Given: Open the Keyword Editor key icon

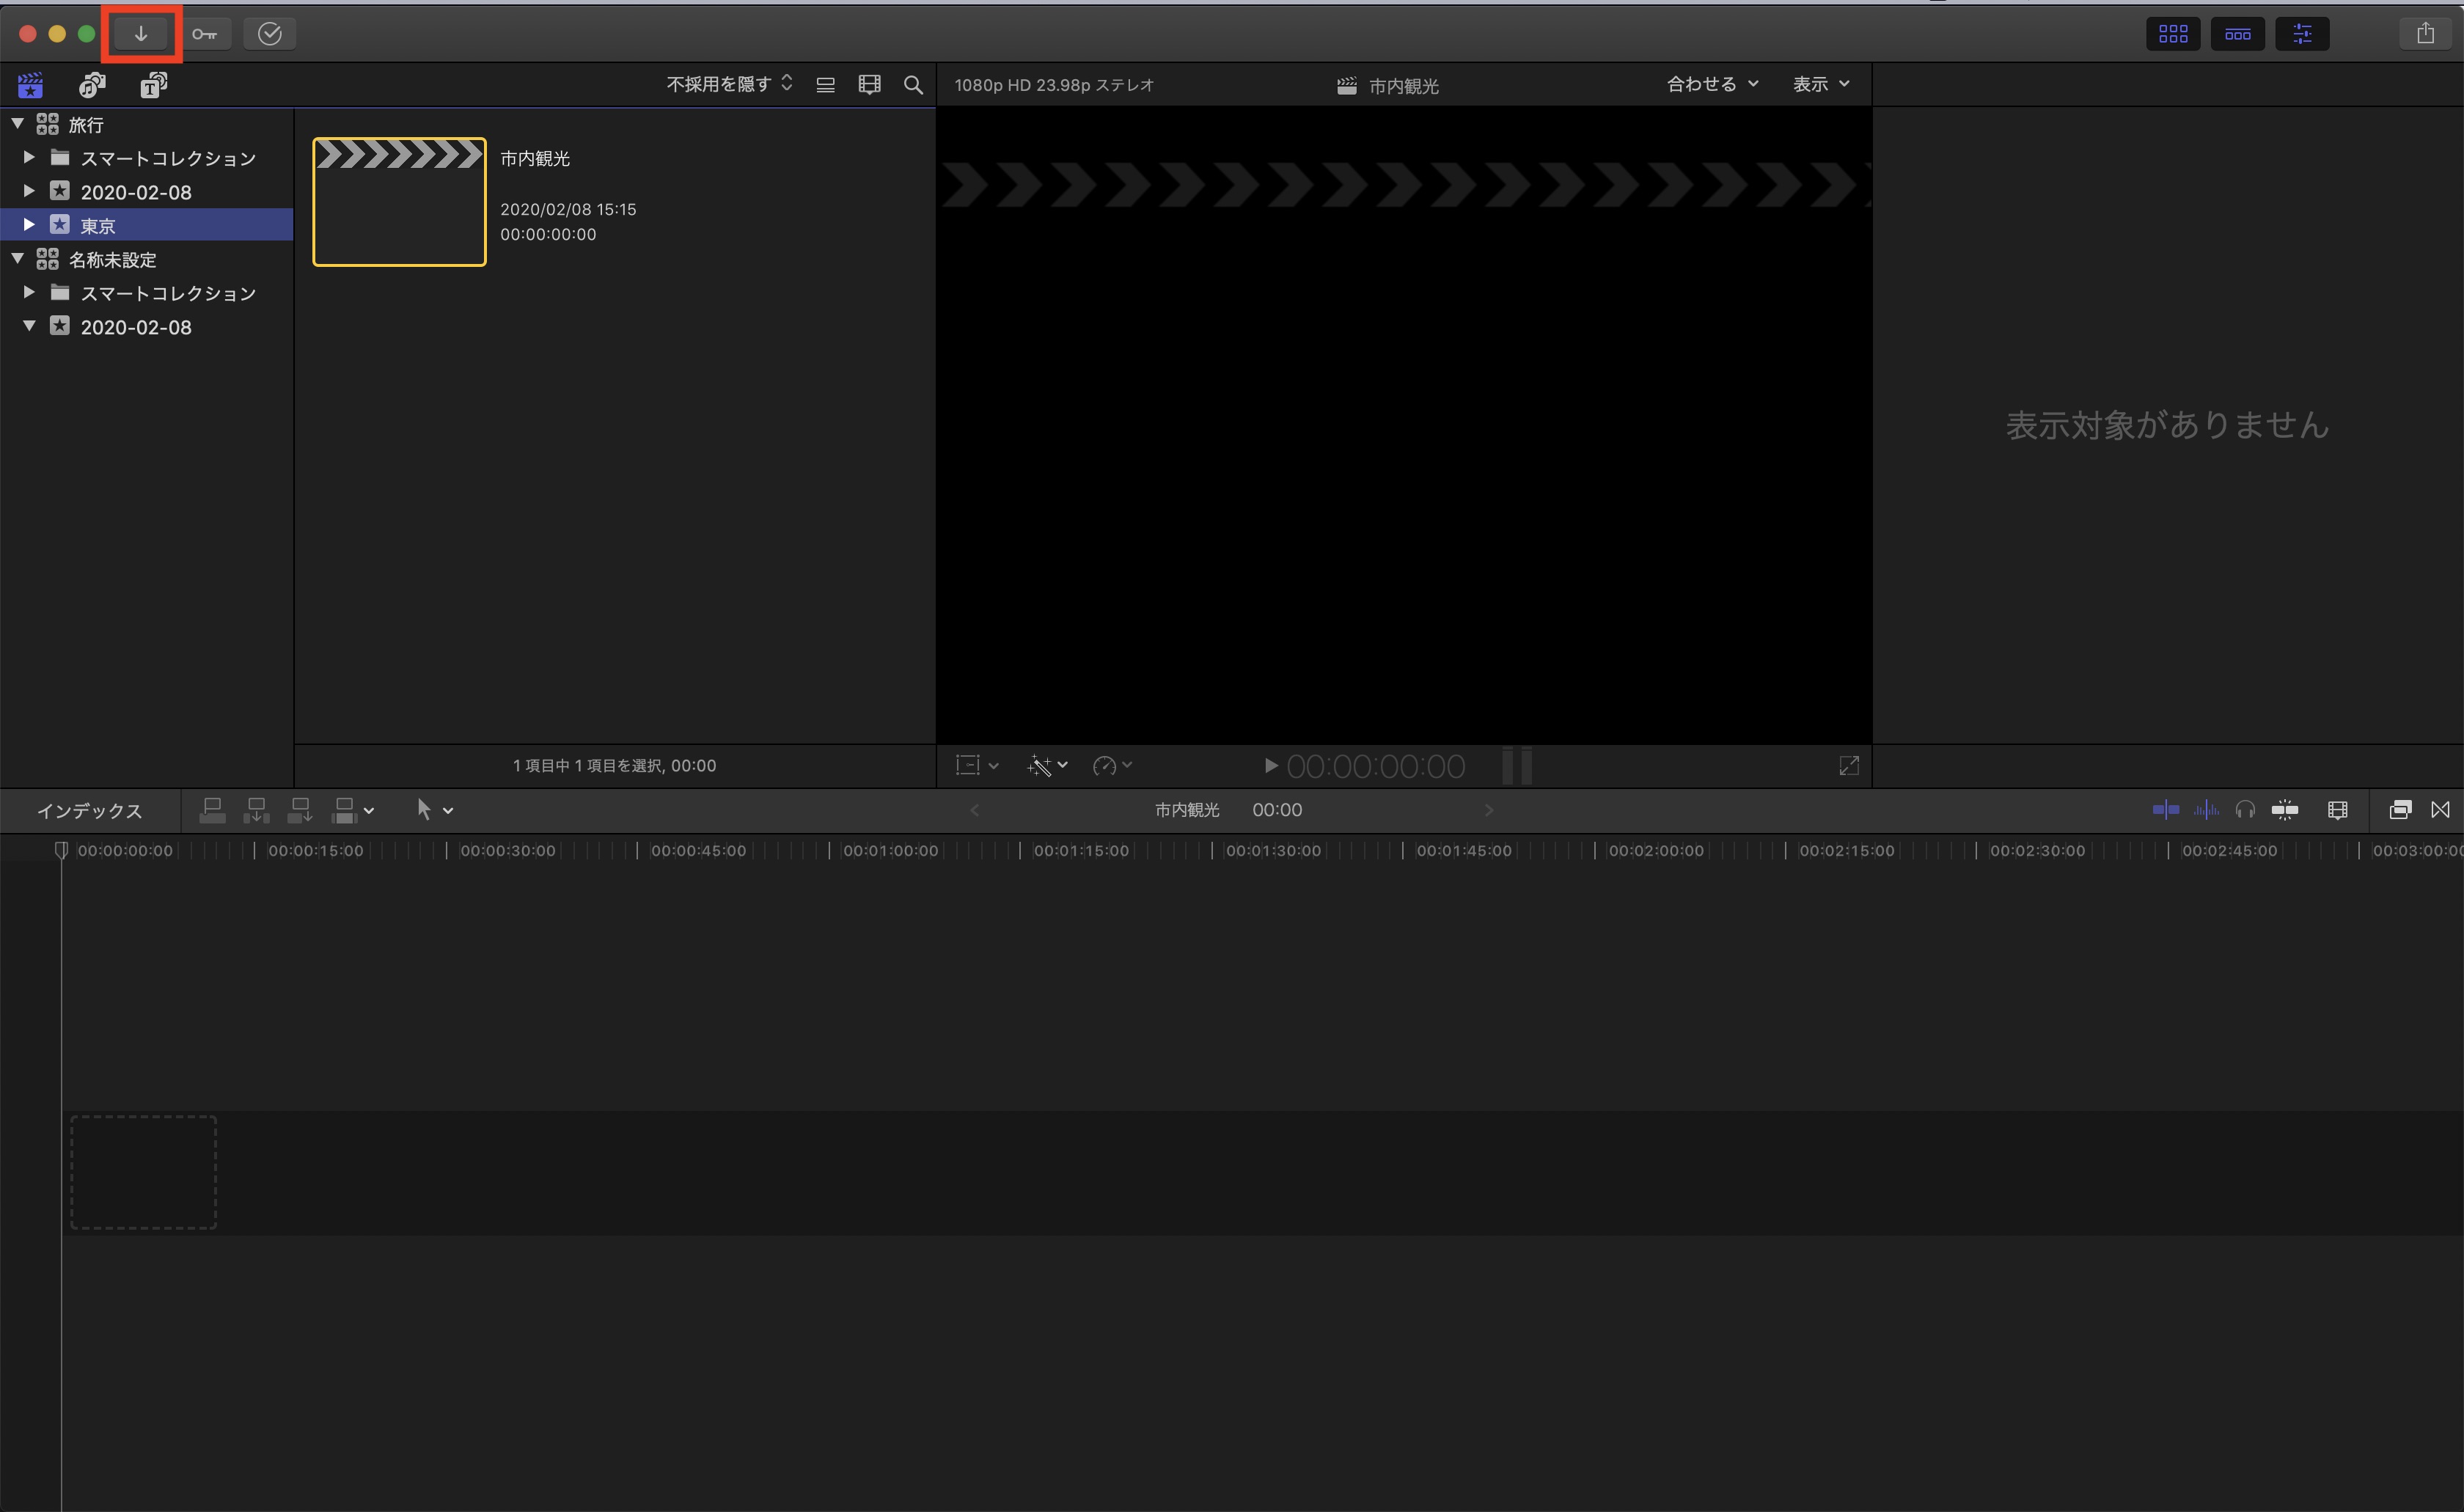Looking at the screenshot, I should coord(205,34).
